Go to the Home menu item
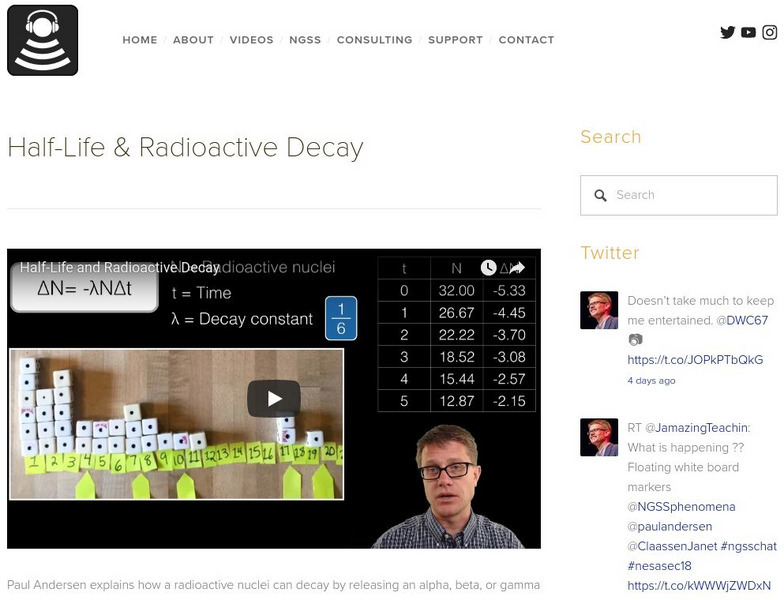Viewport: 784px width, 600px height. [x=140, y=40]
